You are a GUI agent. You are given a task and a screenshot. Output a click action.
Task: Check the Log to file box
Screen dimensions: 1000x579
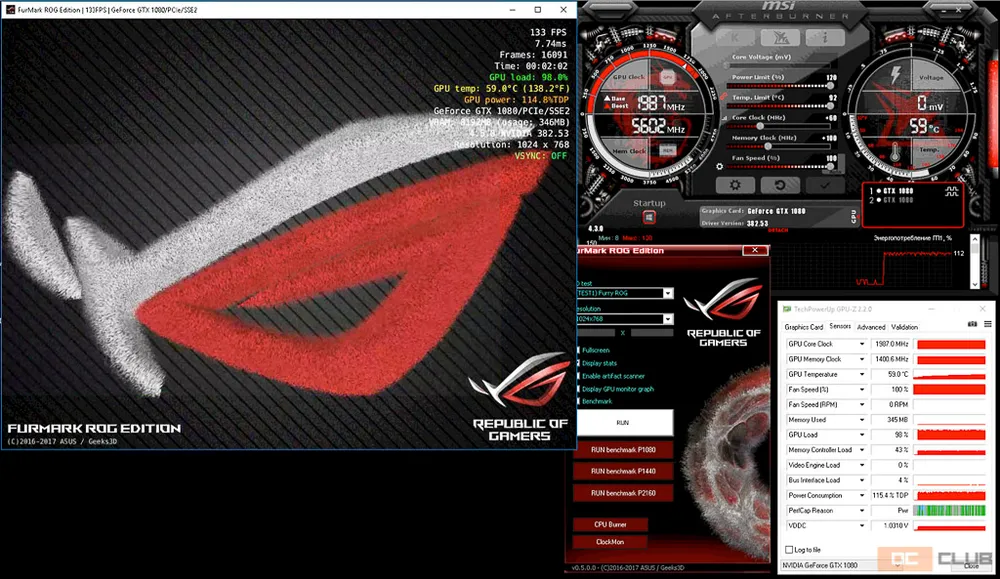[789, 550]
